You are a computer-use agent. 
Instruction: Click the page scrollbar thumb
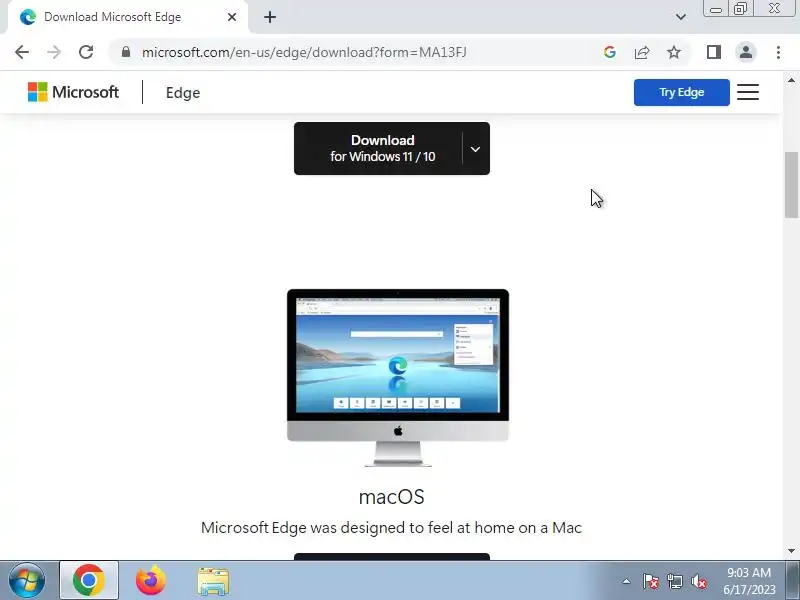(791, 185)
